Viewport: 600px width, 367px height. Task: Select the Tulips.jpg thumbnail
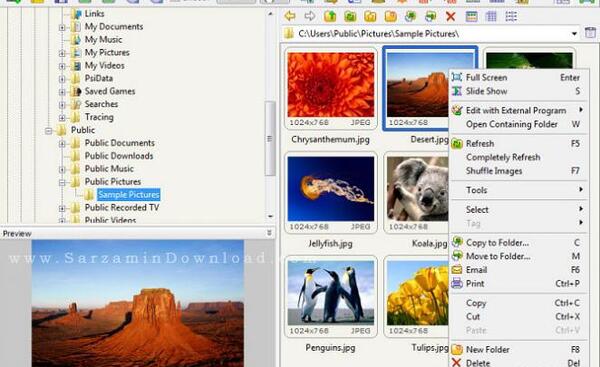click(417, 293)
